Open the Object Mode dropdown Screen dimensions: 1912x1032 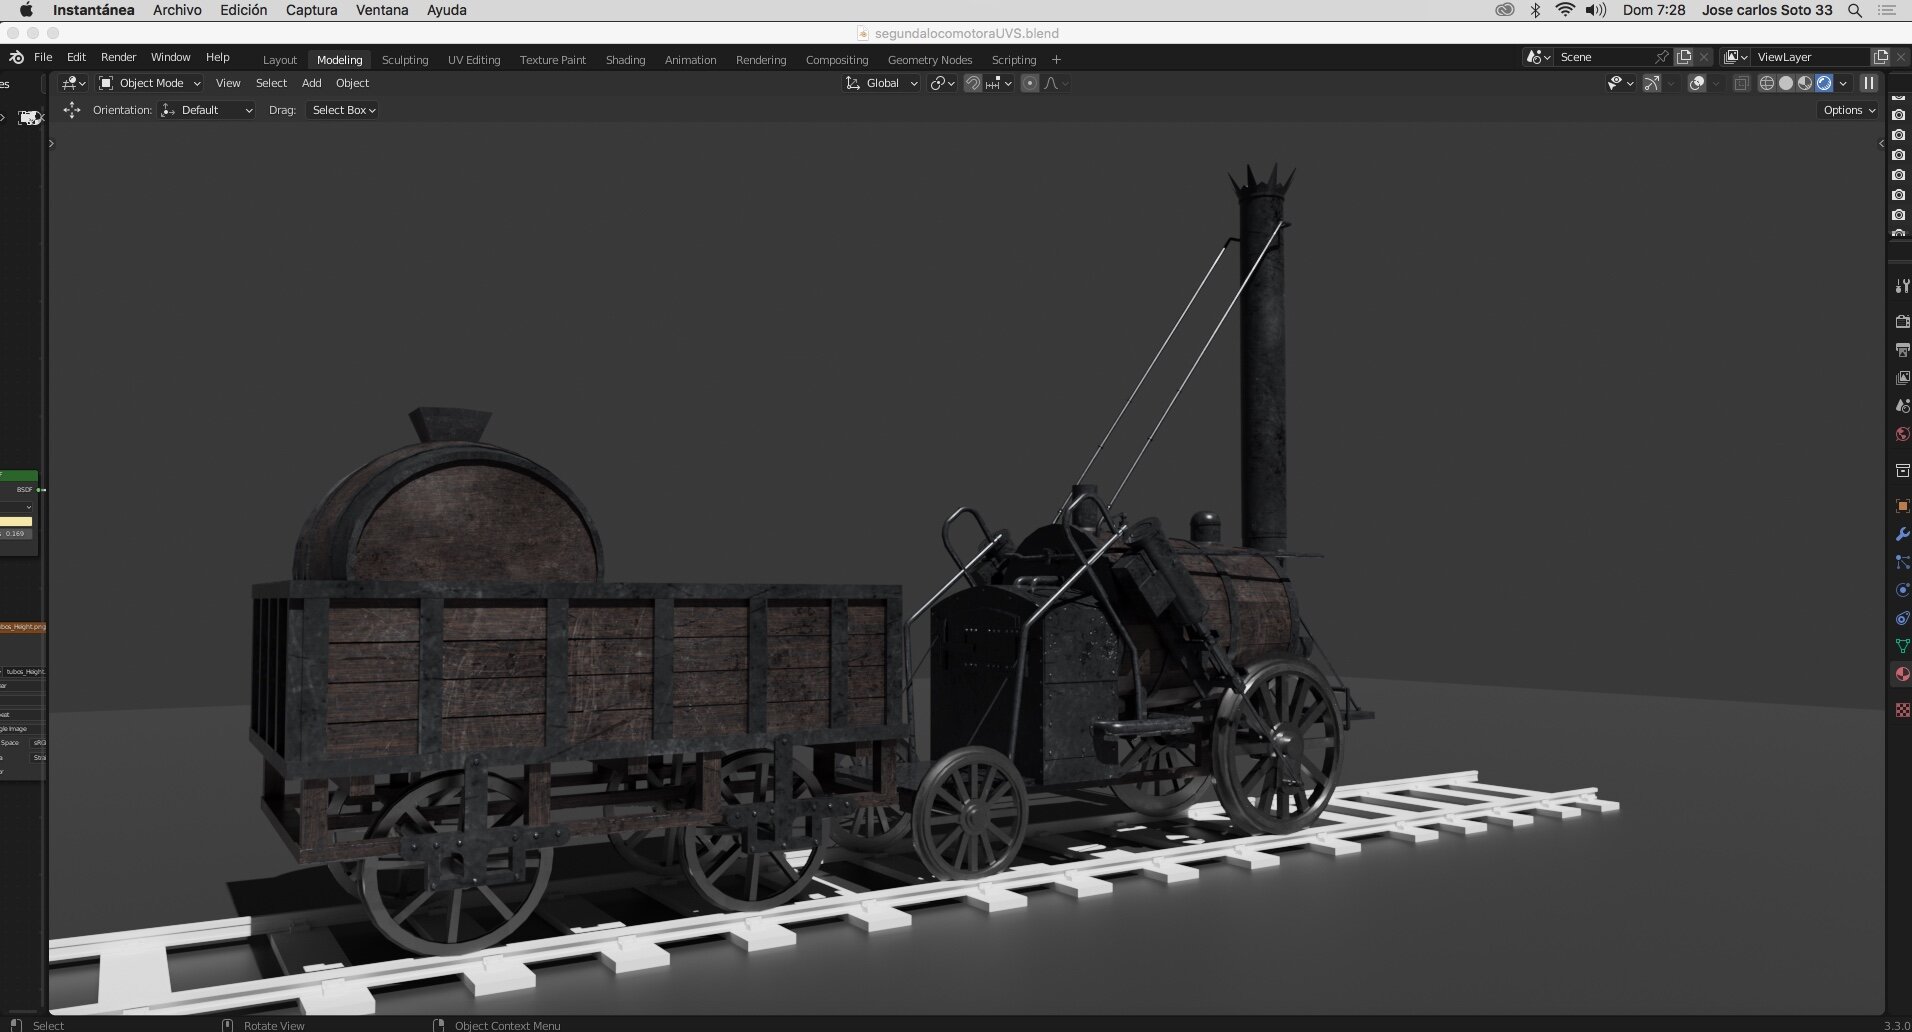point(150,83)
